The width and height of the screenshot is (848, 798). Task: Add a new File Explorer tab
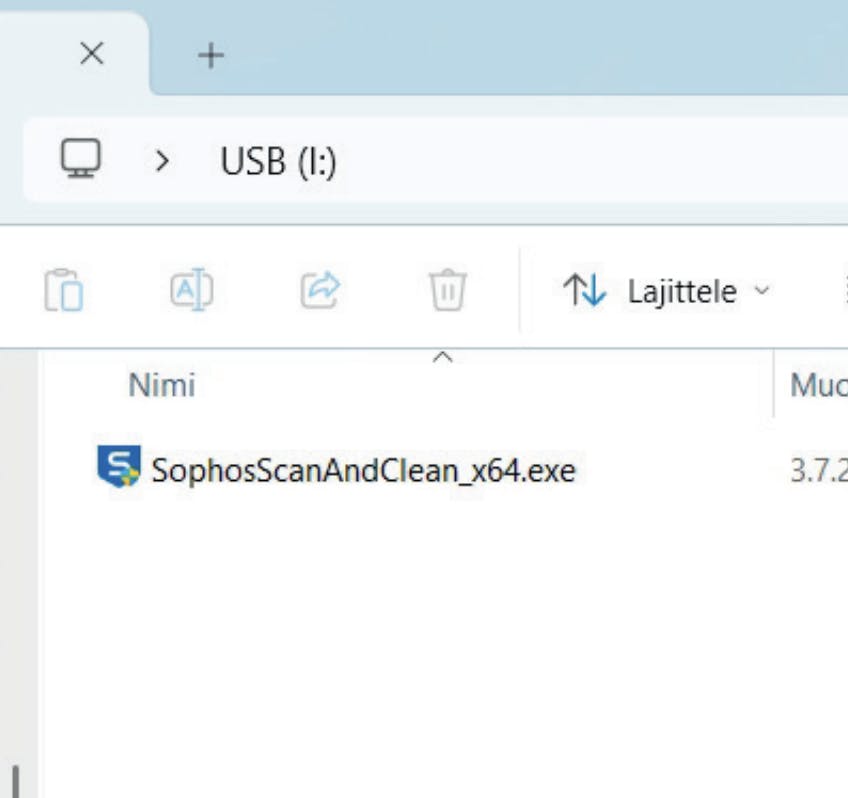(211, 55)
